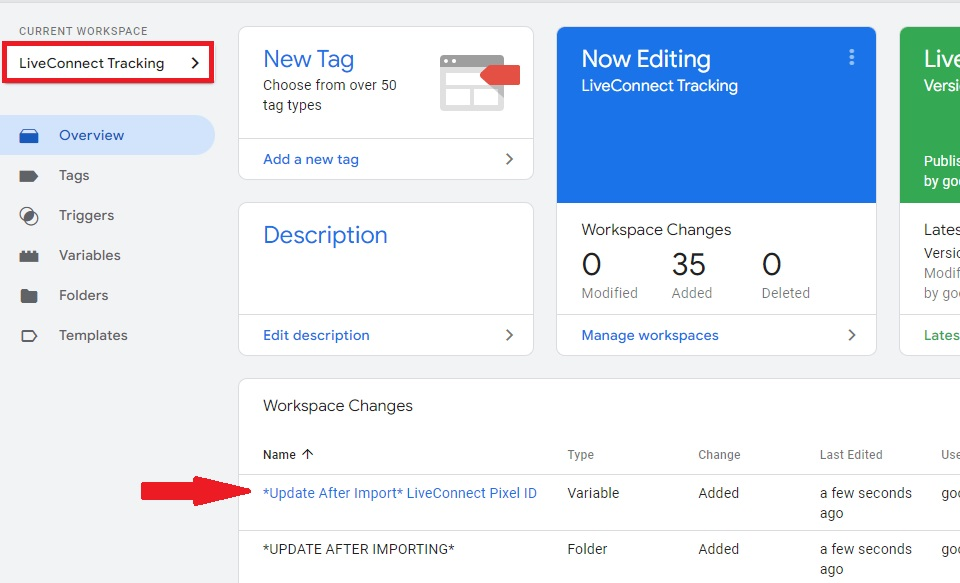This screenshot has height=583, width=960.
Task: Click the New Tag heading
Action: [x=309, y=59]
